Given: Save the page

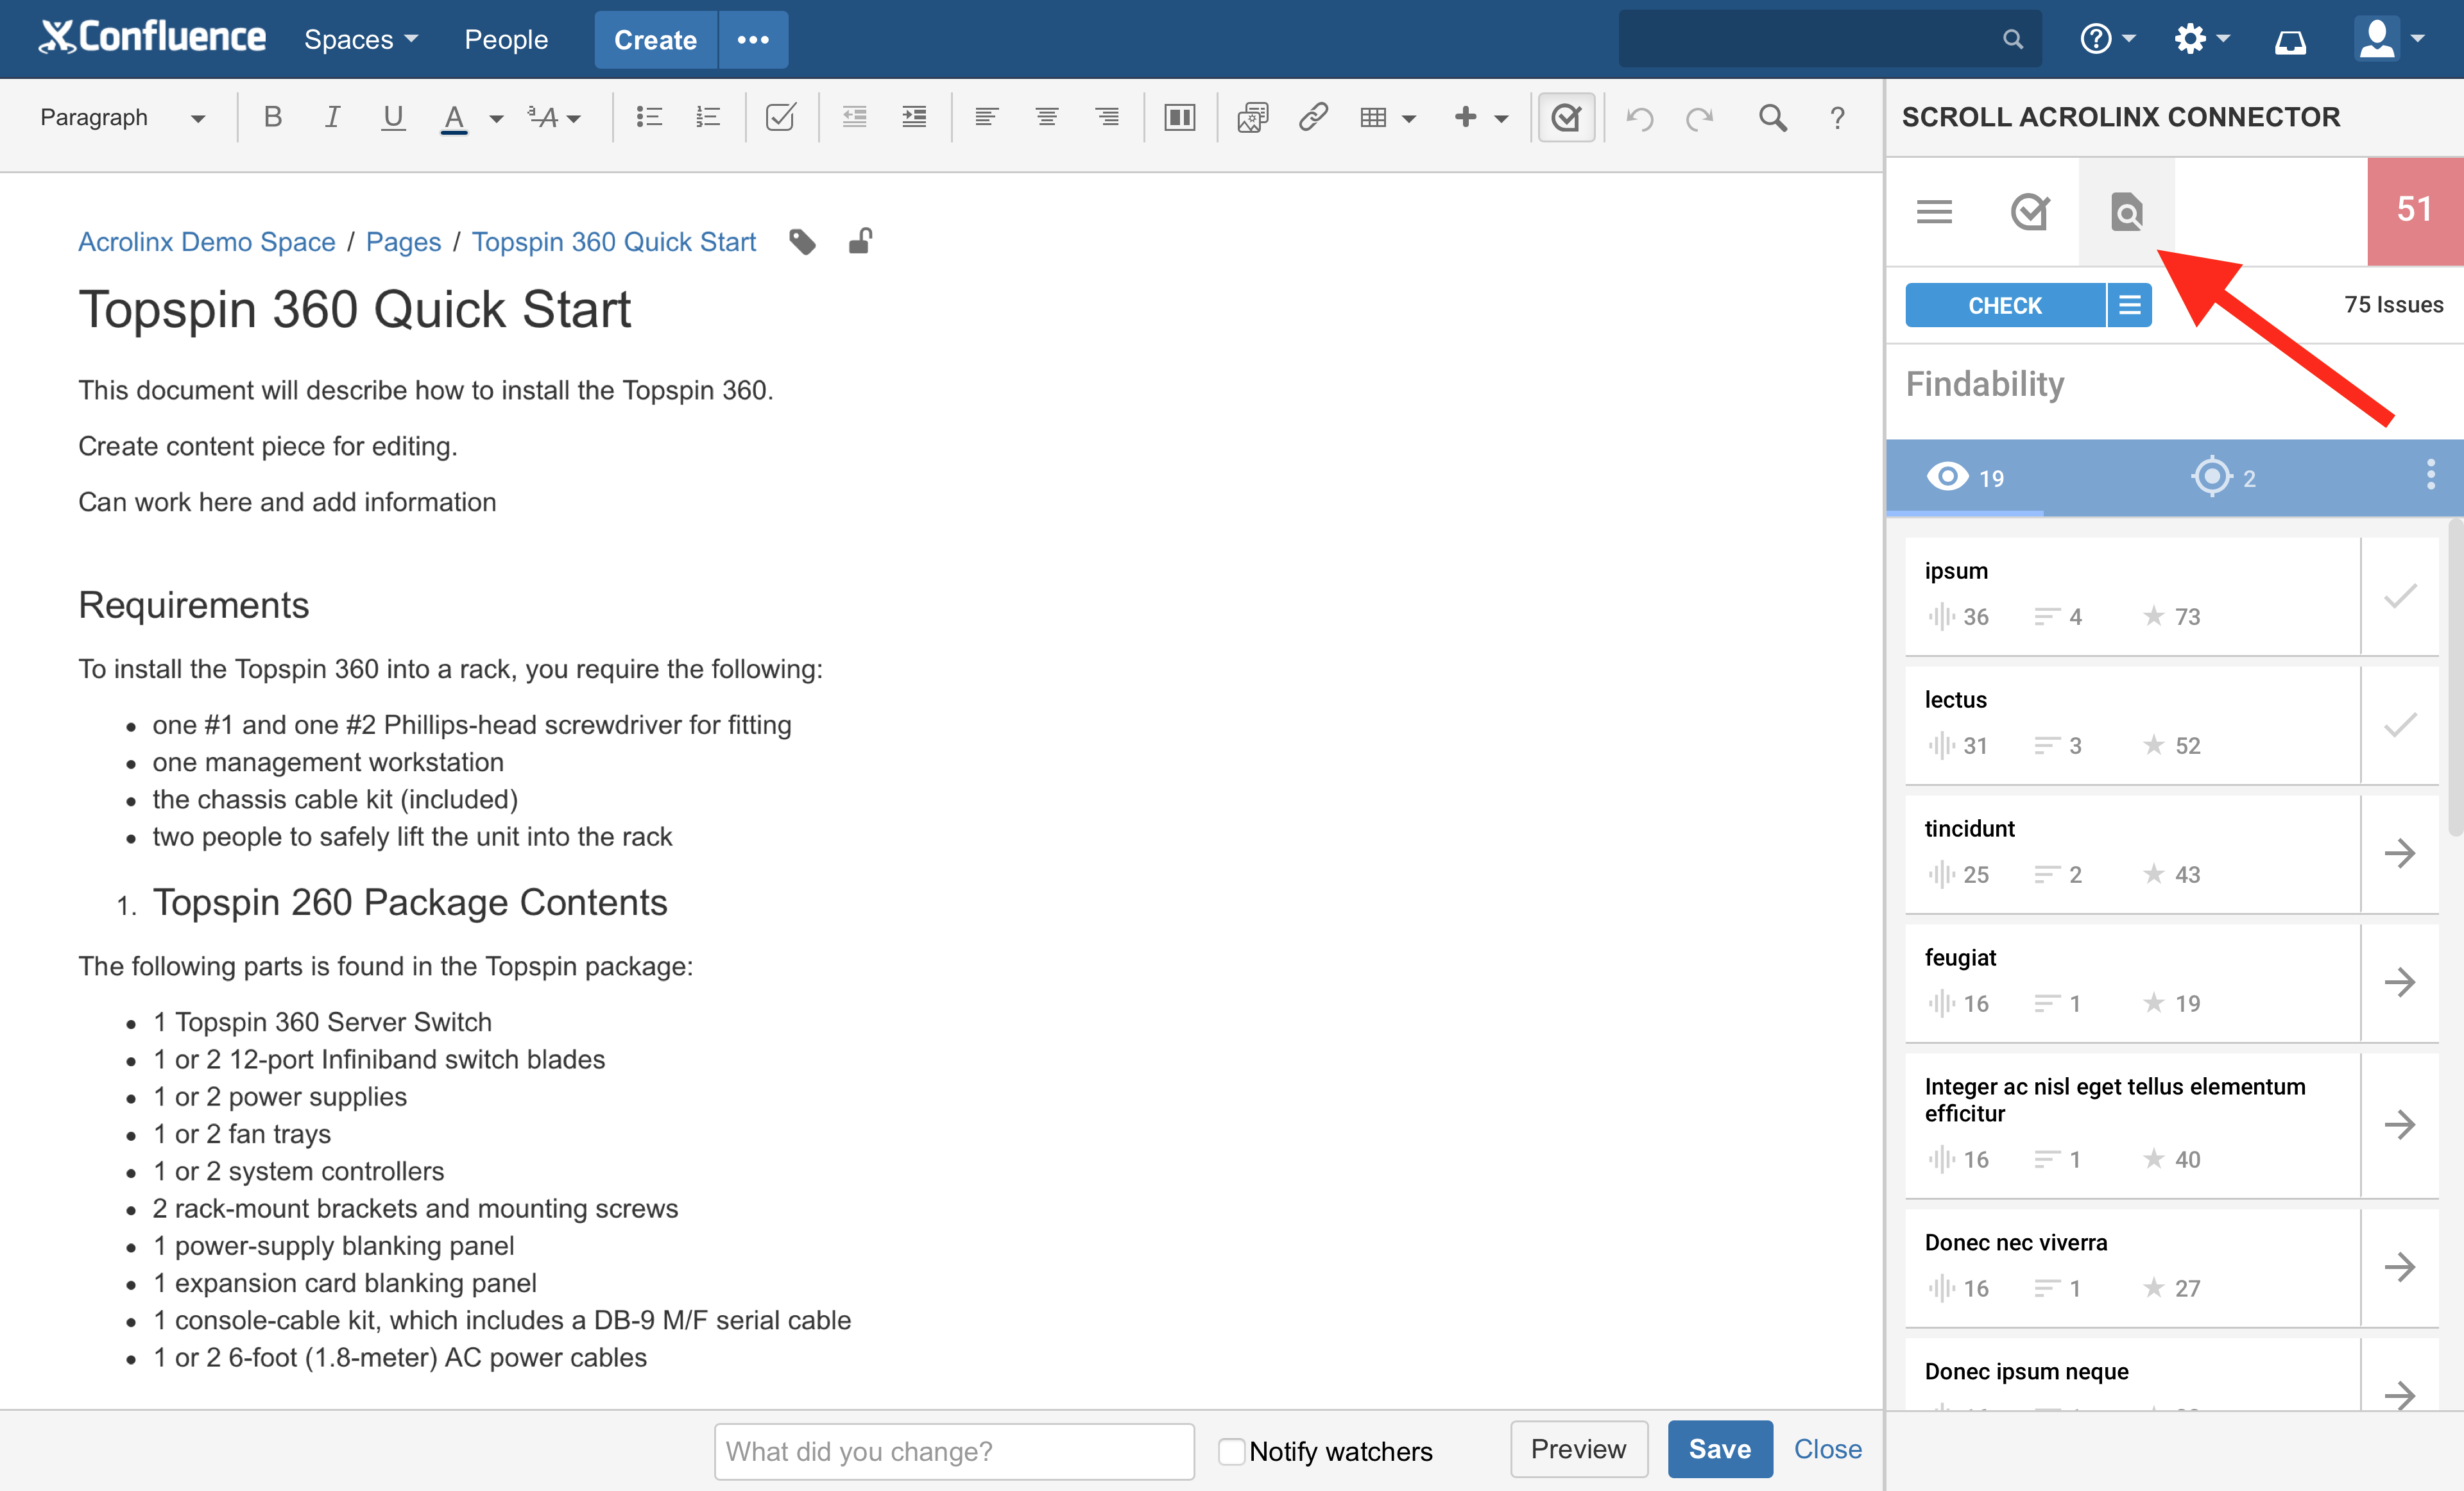Looking at the screenshot, I should 1720,1449.
